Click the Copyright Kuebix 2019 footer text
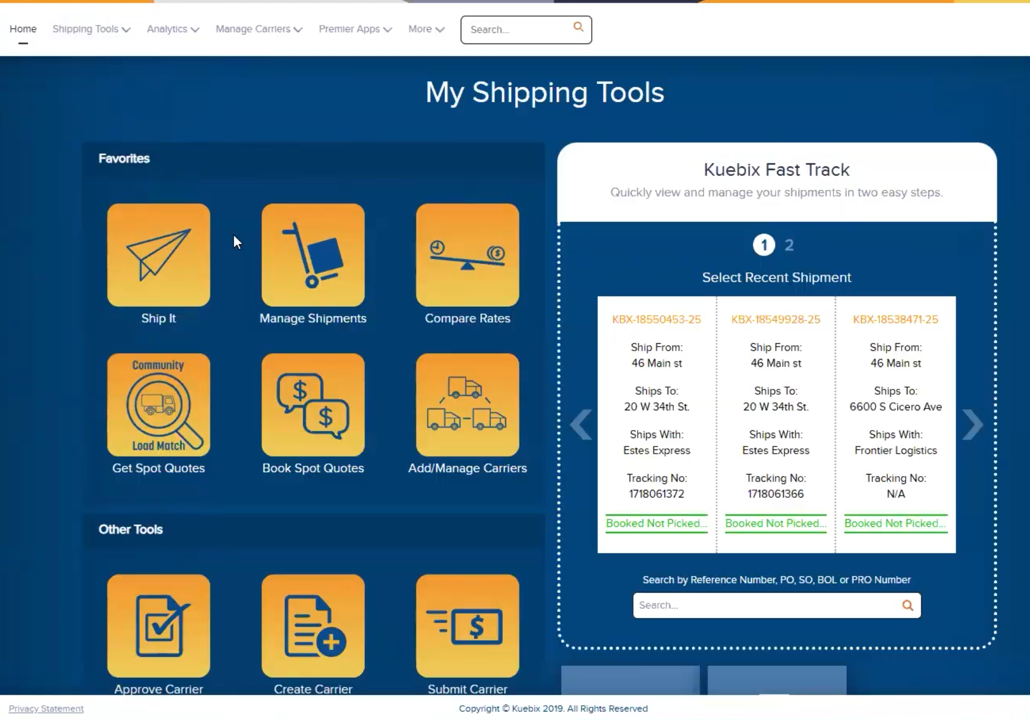This screenshot has height=720, width=1030. click(x=553, y=708)
